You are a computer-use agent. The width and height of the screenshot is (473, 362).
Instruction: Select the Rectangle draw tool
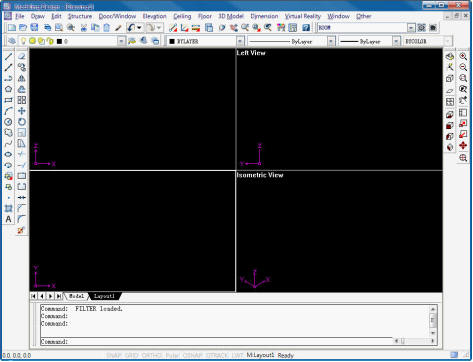8,100
